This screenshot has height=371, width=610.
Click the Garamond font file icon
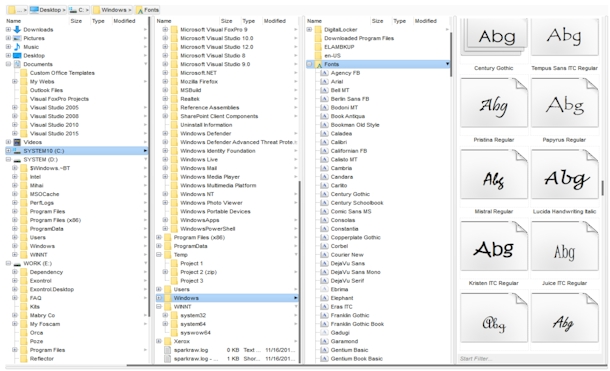pos(324,341)
